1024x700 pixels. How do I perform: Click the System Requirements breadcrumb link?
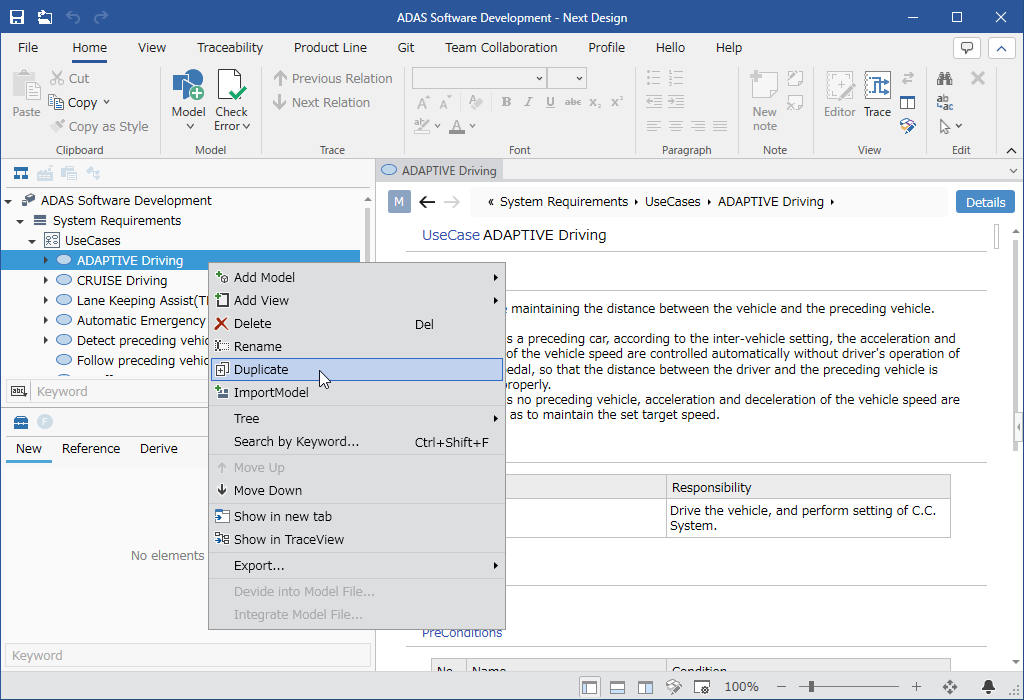pyautogui.click(x=564, y=202)
